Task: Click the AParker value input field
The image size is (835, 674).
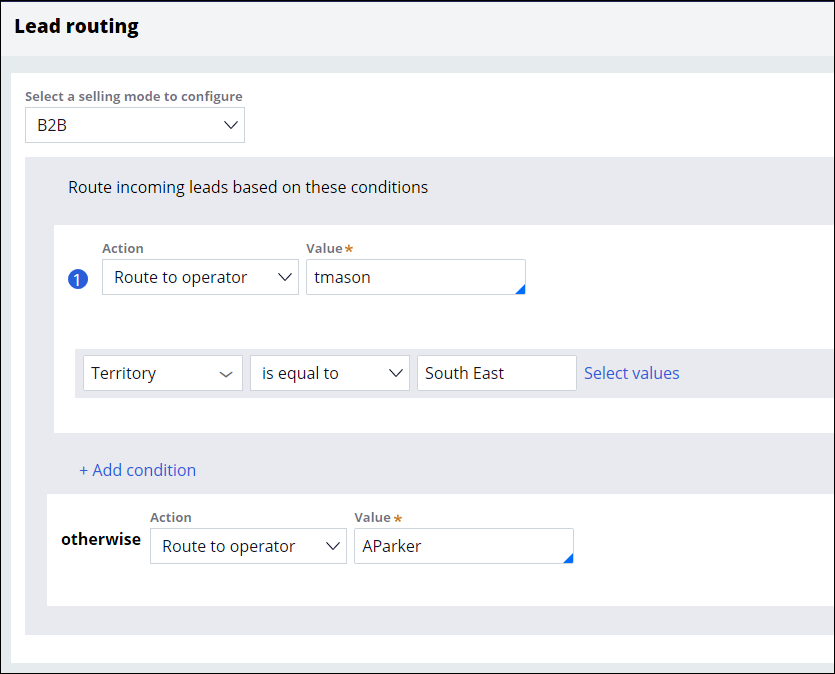Action: [460, 546]
